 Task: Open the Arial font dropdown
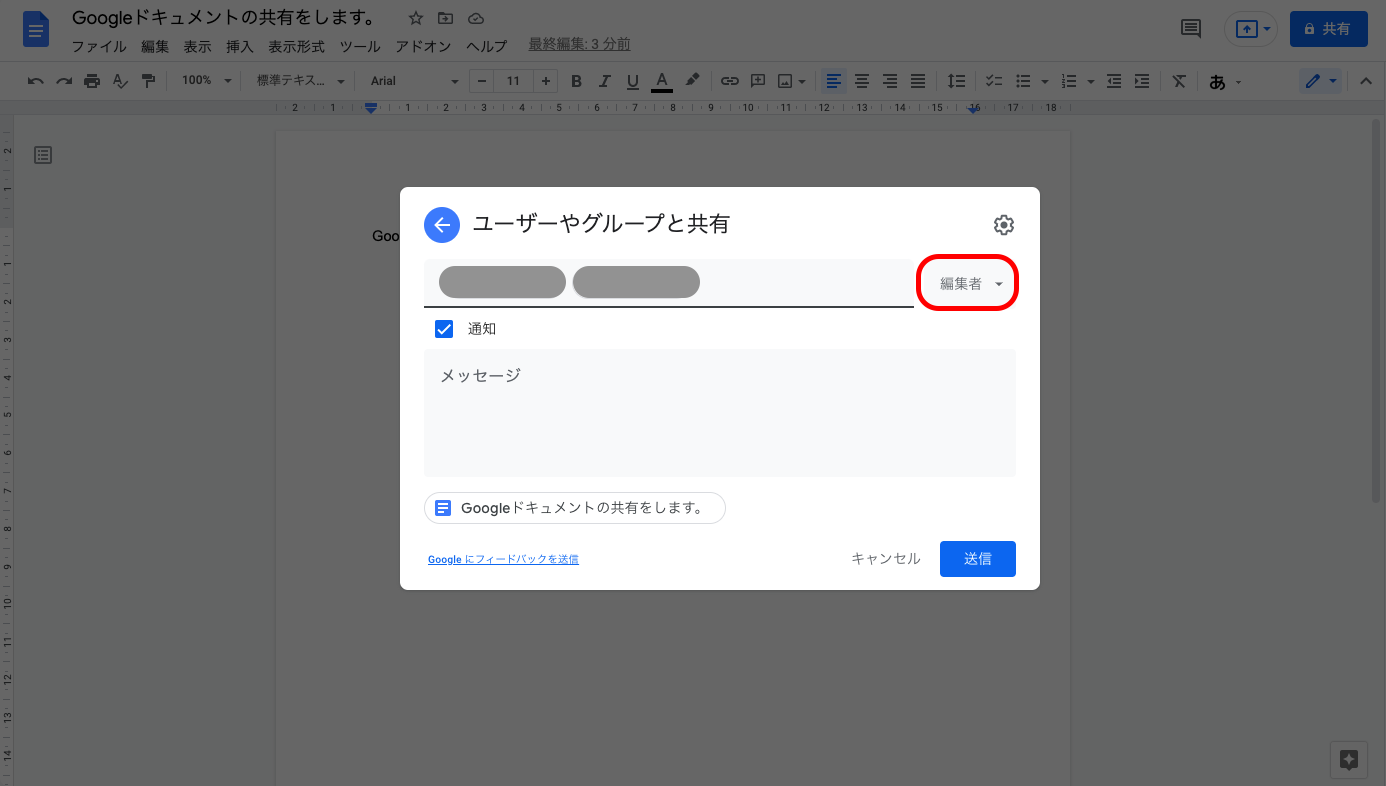tap(414, 81)
